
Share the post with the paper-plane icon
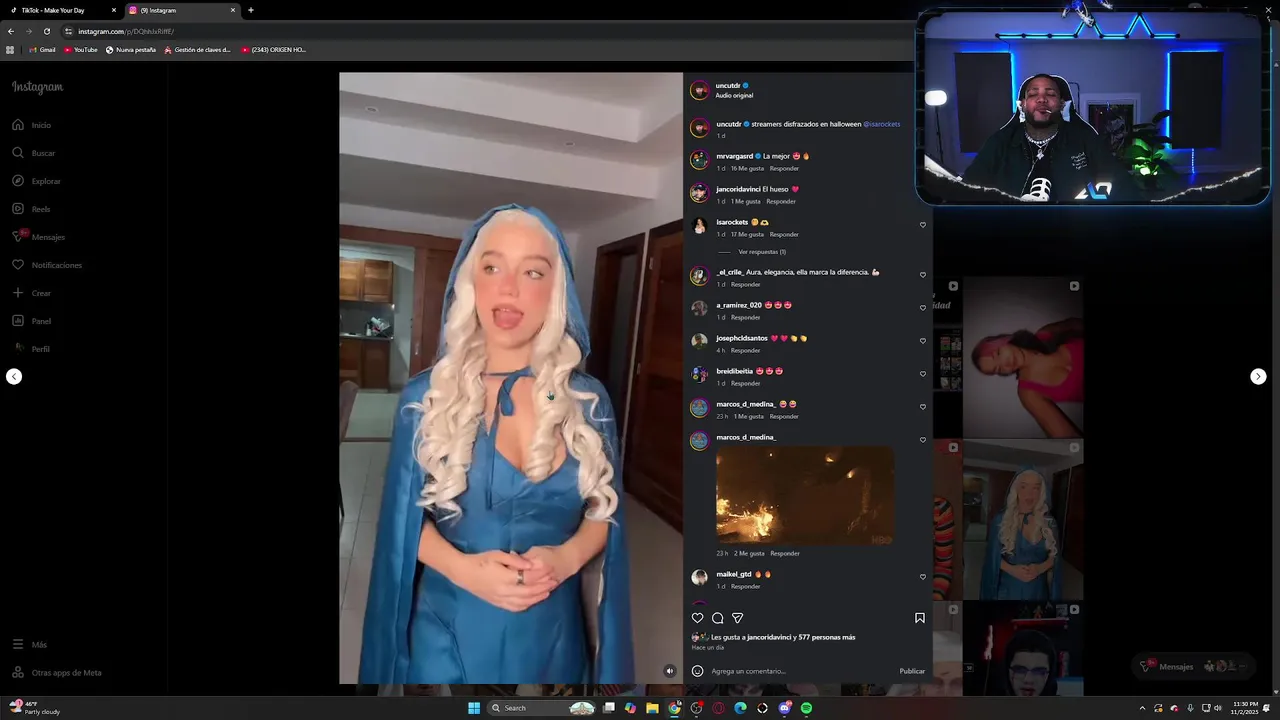pyautogui.click(x=737, y=618)
